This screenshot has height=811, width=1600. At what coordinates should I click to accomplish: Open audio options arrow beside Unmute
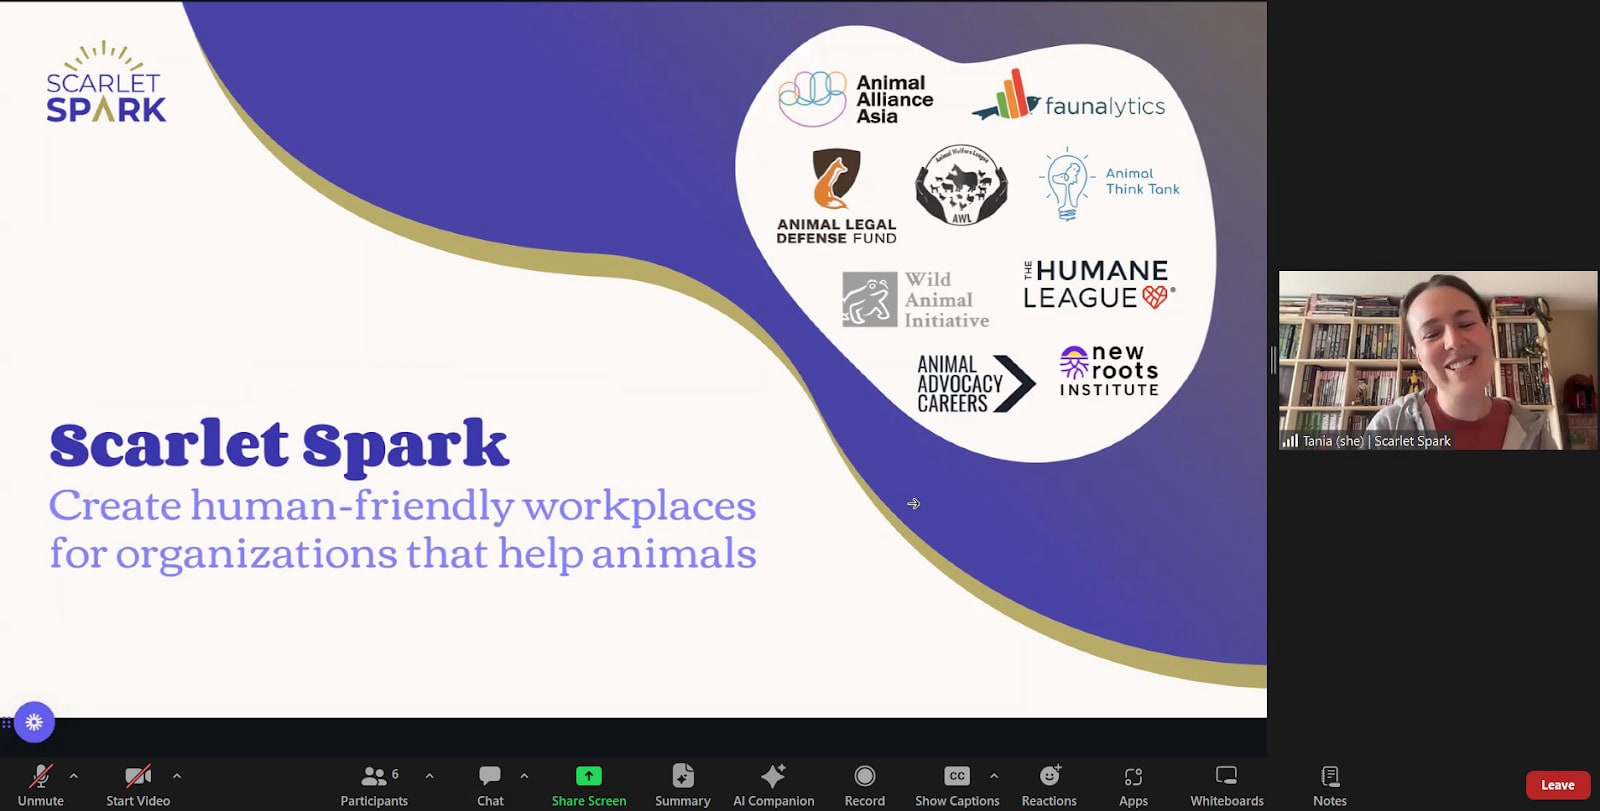[x=74, y=776]
